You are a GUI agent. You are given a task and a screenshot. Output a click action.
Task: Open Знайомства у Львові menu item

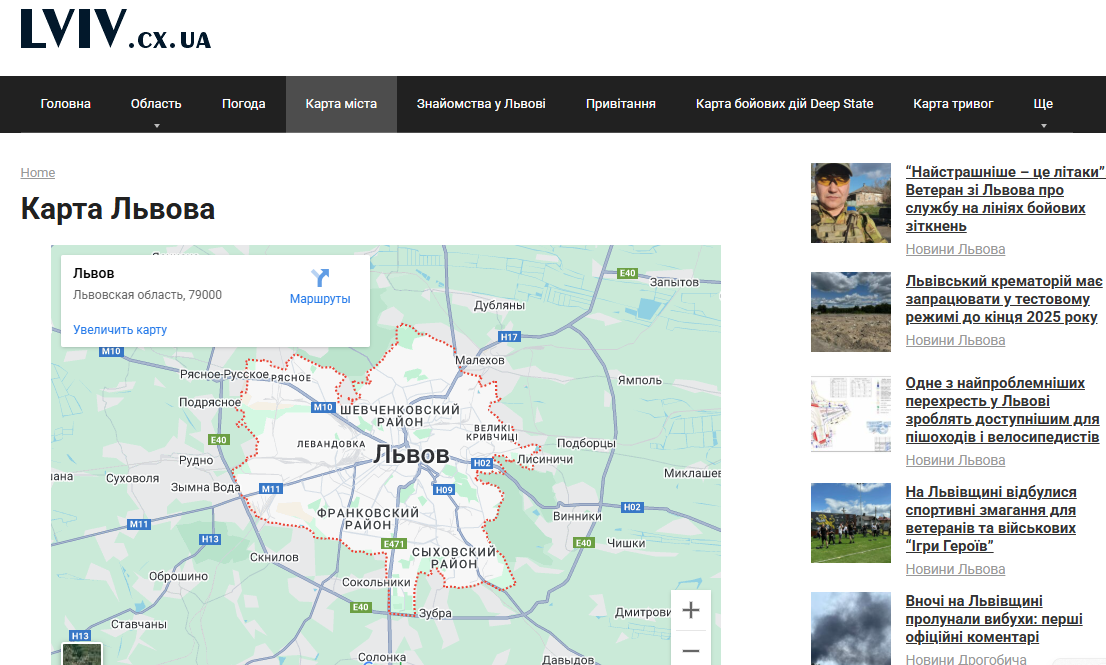pyautogui.click(x=481, y=104)
